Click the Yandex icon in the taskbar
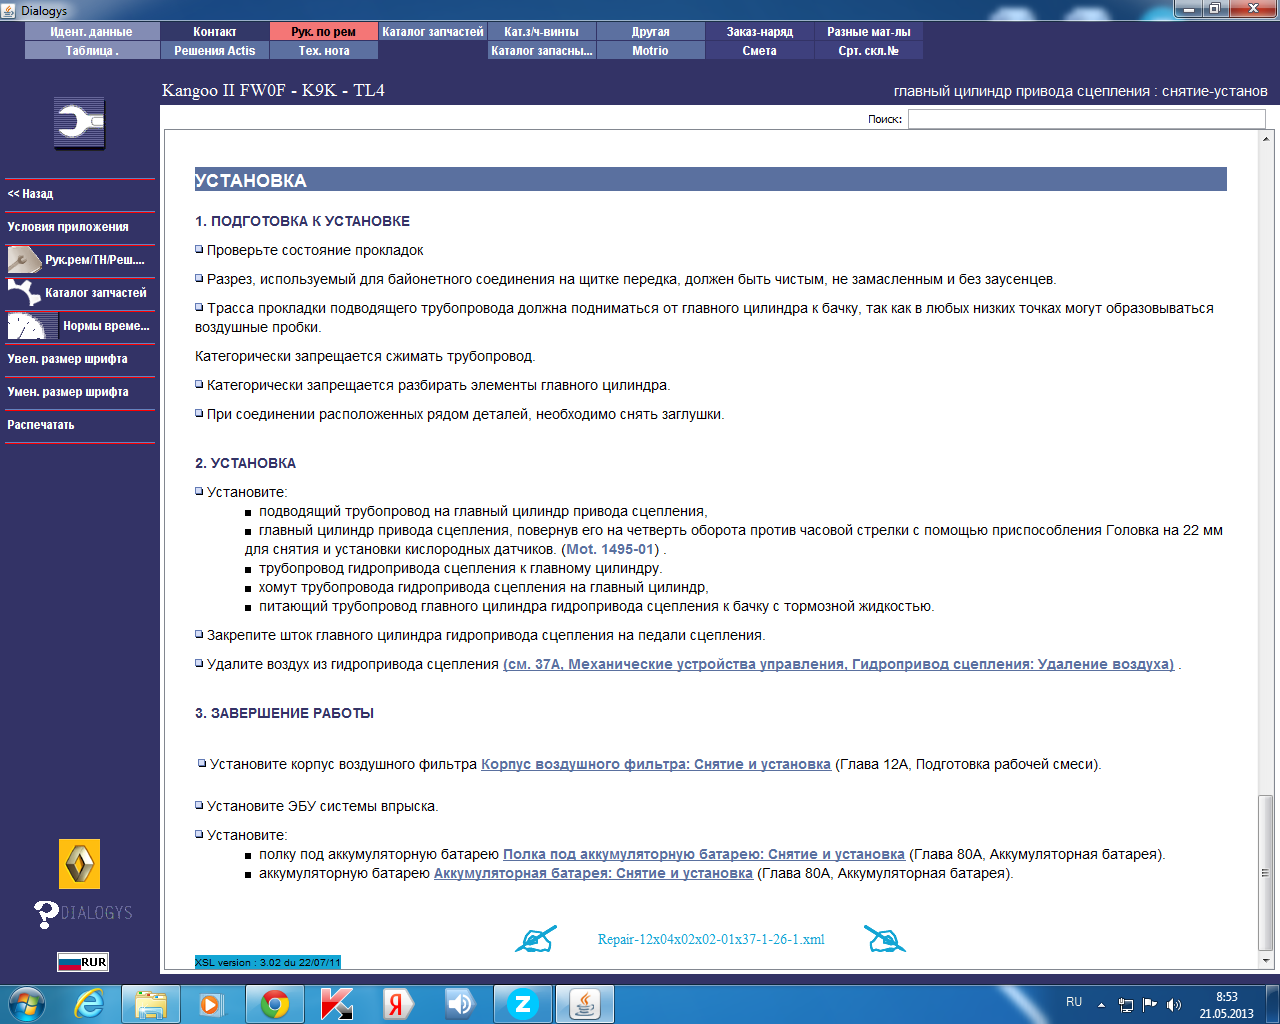Screen dimensions: 1280x1024 (x=397, y=1004)
